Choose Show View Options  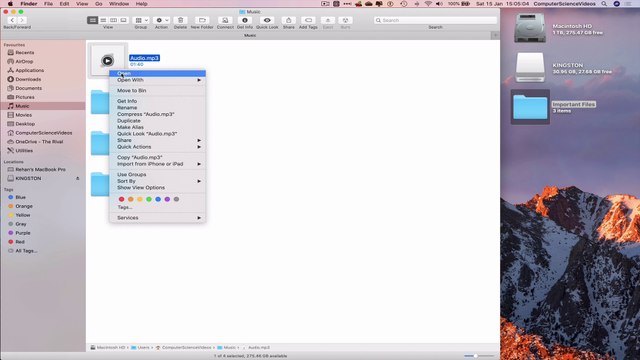(158, 188)
